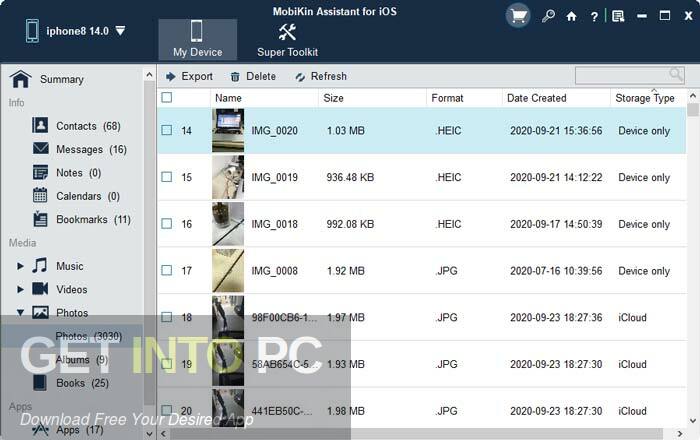The image size is (700, 440).
Task: Check the box for row 14 IMG_0020
Action: 167,130
